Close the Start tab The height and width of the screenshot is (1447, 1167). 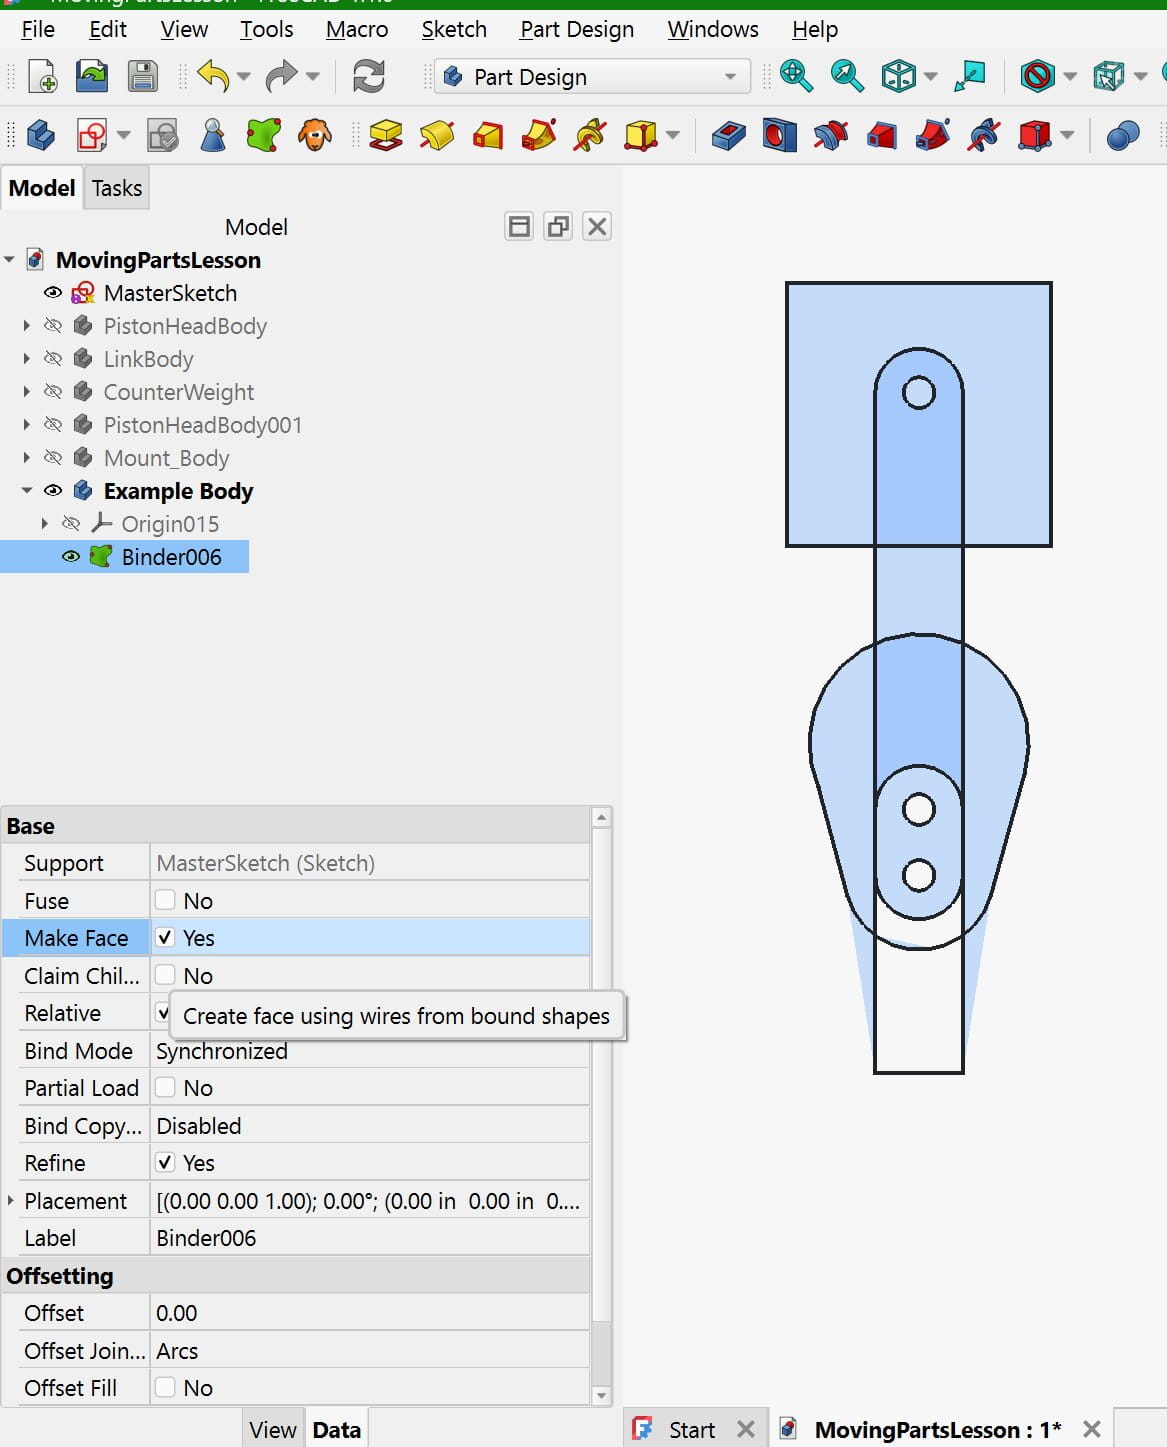(746, 1430)
